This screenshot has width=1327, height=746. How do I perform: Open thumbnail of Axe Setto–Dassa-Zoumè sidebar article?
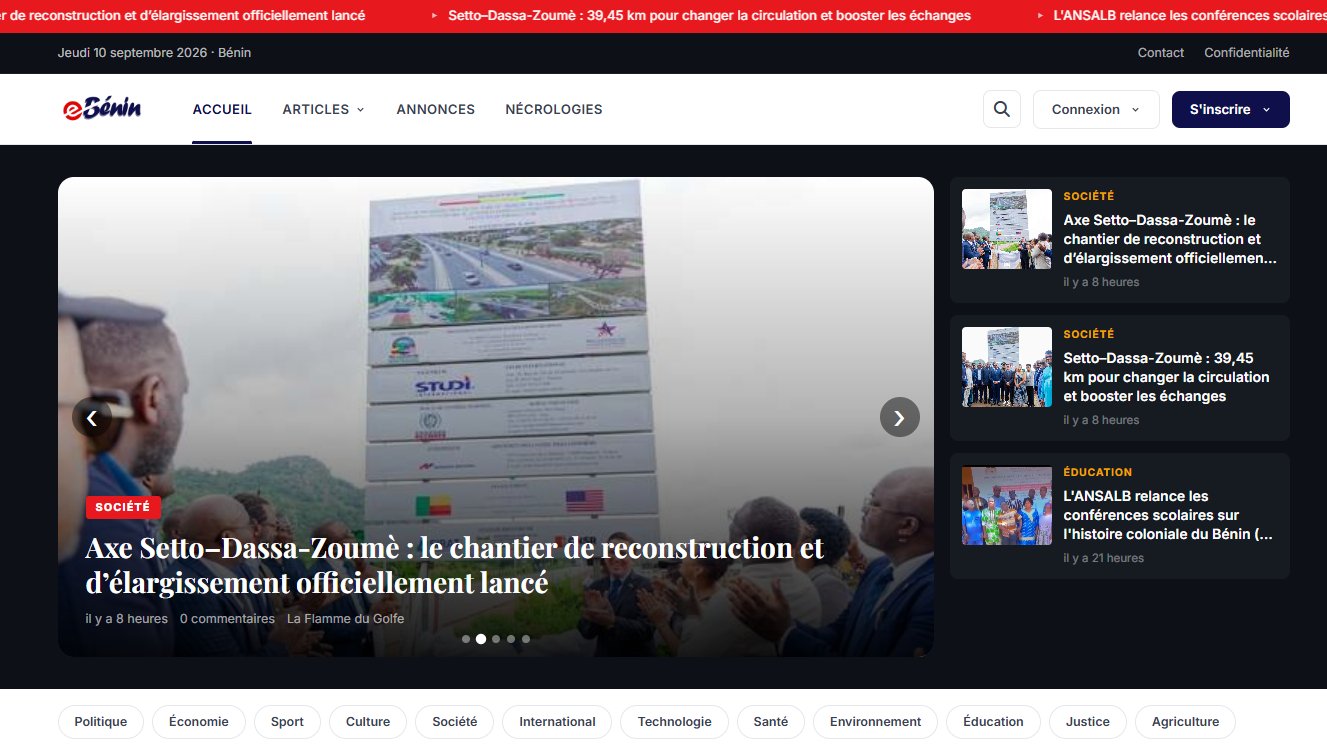tap(1007, 229)
